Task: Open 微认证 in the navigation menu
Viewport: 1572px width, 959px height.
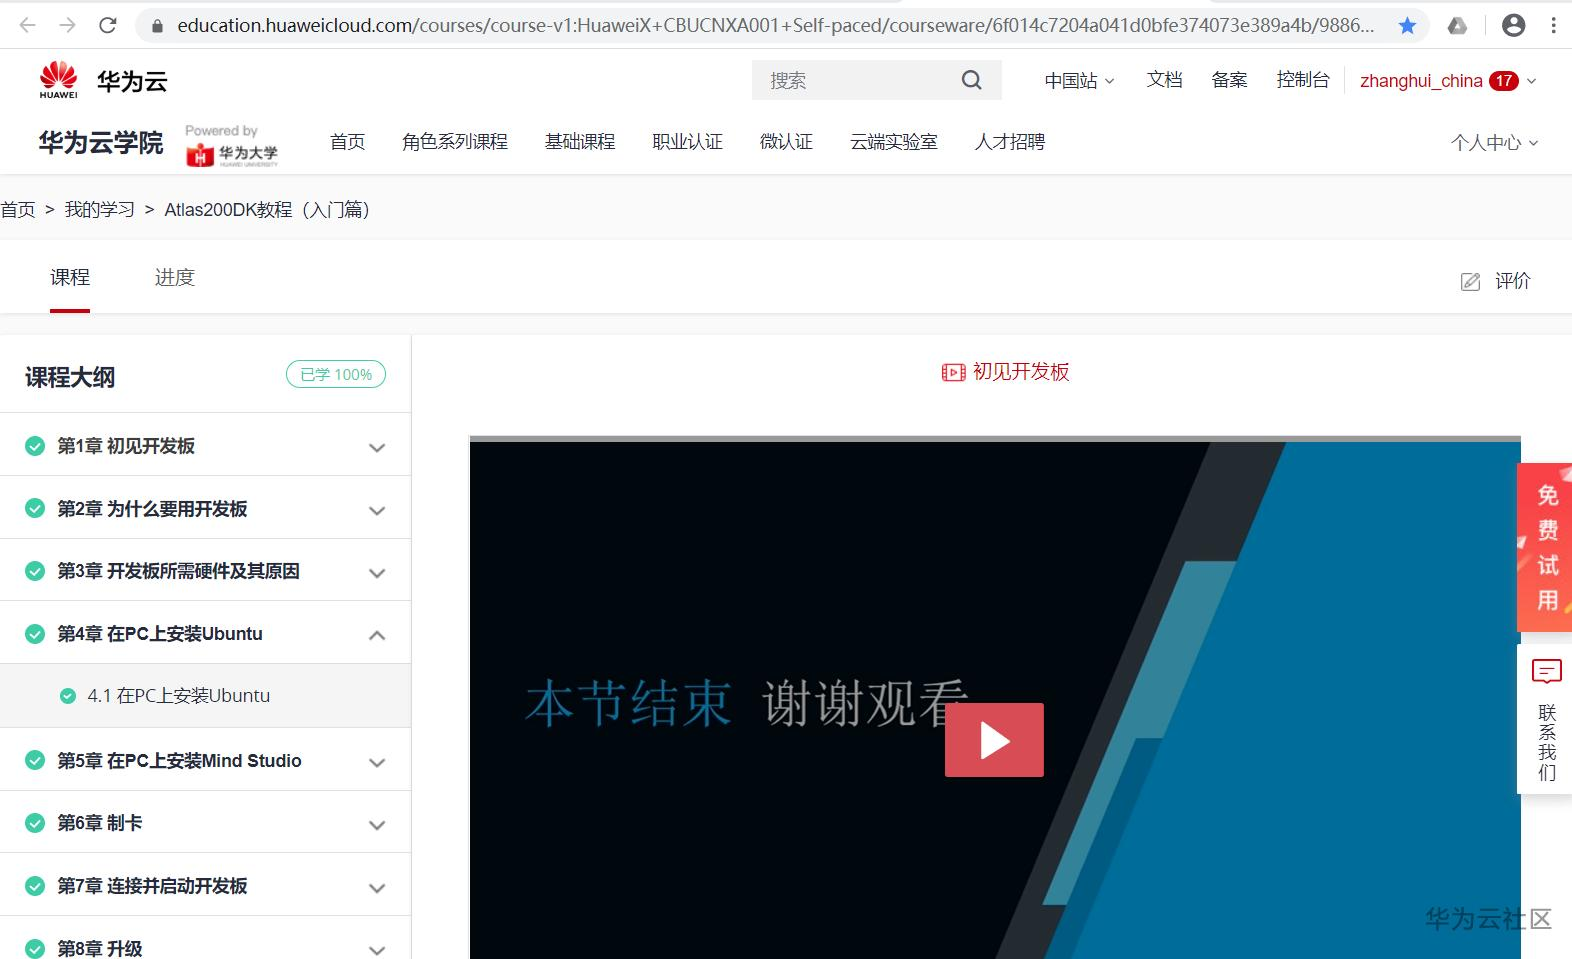Action: 786,142
